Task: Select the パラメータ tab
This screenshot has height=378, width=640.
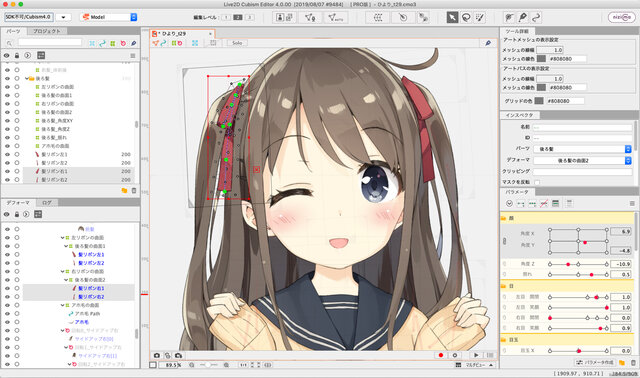Action: point(517,192)
